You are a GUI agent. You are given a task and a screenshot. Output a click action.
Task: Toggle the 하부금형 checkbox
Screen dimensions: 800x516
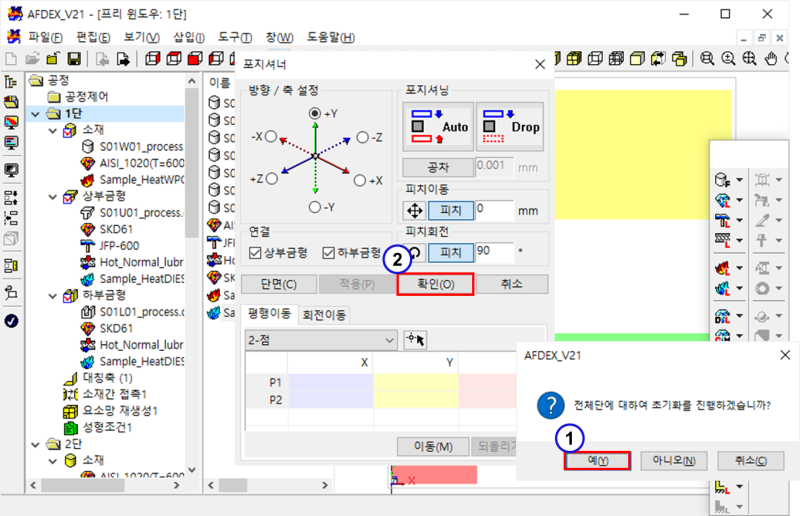pos(329,252)
